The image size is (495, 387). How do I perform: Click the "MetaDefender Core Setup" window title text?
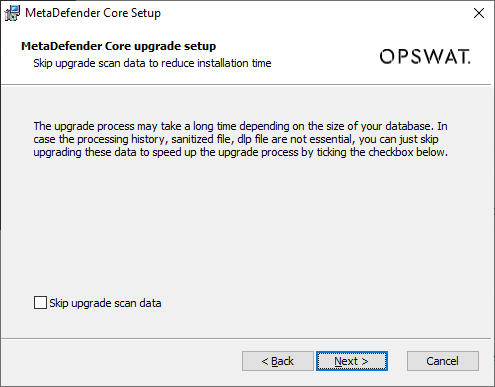pyautogui.click(x=93, y=13)
